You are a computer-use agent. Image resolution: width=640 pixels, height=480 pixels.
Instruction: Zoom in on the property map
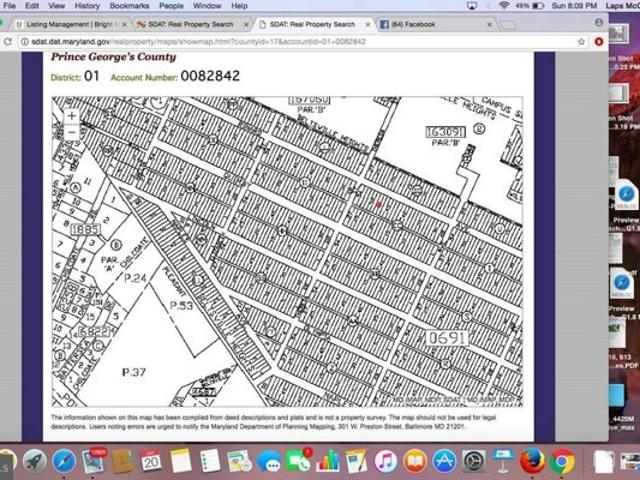[71, 116]
